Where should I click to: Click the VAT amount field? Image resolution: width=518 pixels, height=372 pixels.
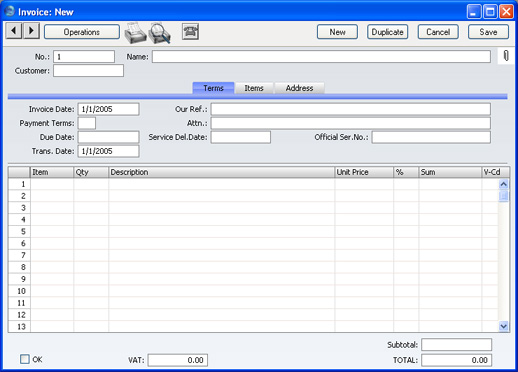tap(178, 360)
